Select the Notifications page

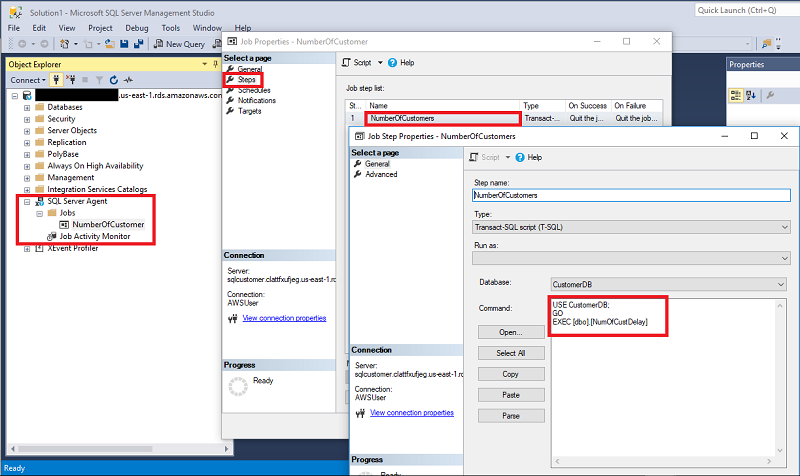256,101
